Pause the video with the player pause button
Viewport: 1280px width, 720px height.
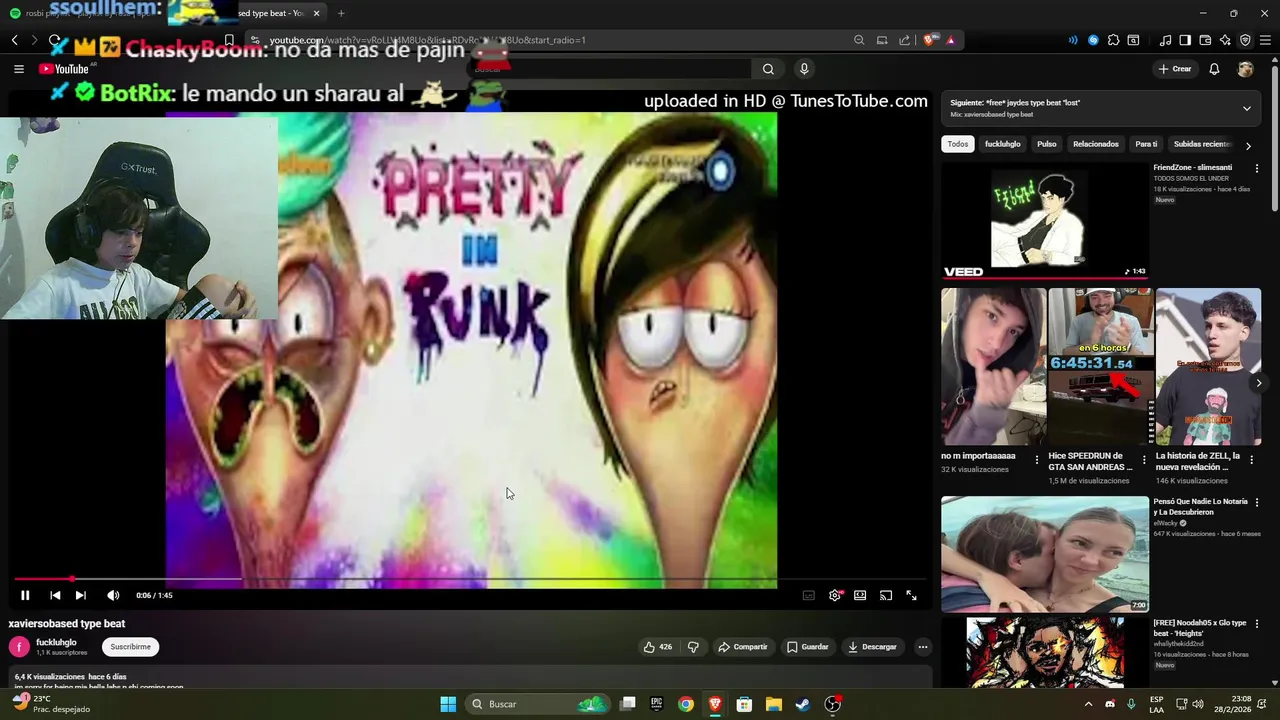tap(25, 595)
